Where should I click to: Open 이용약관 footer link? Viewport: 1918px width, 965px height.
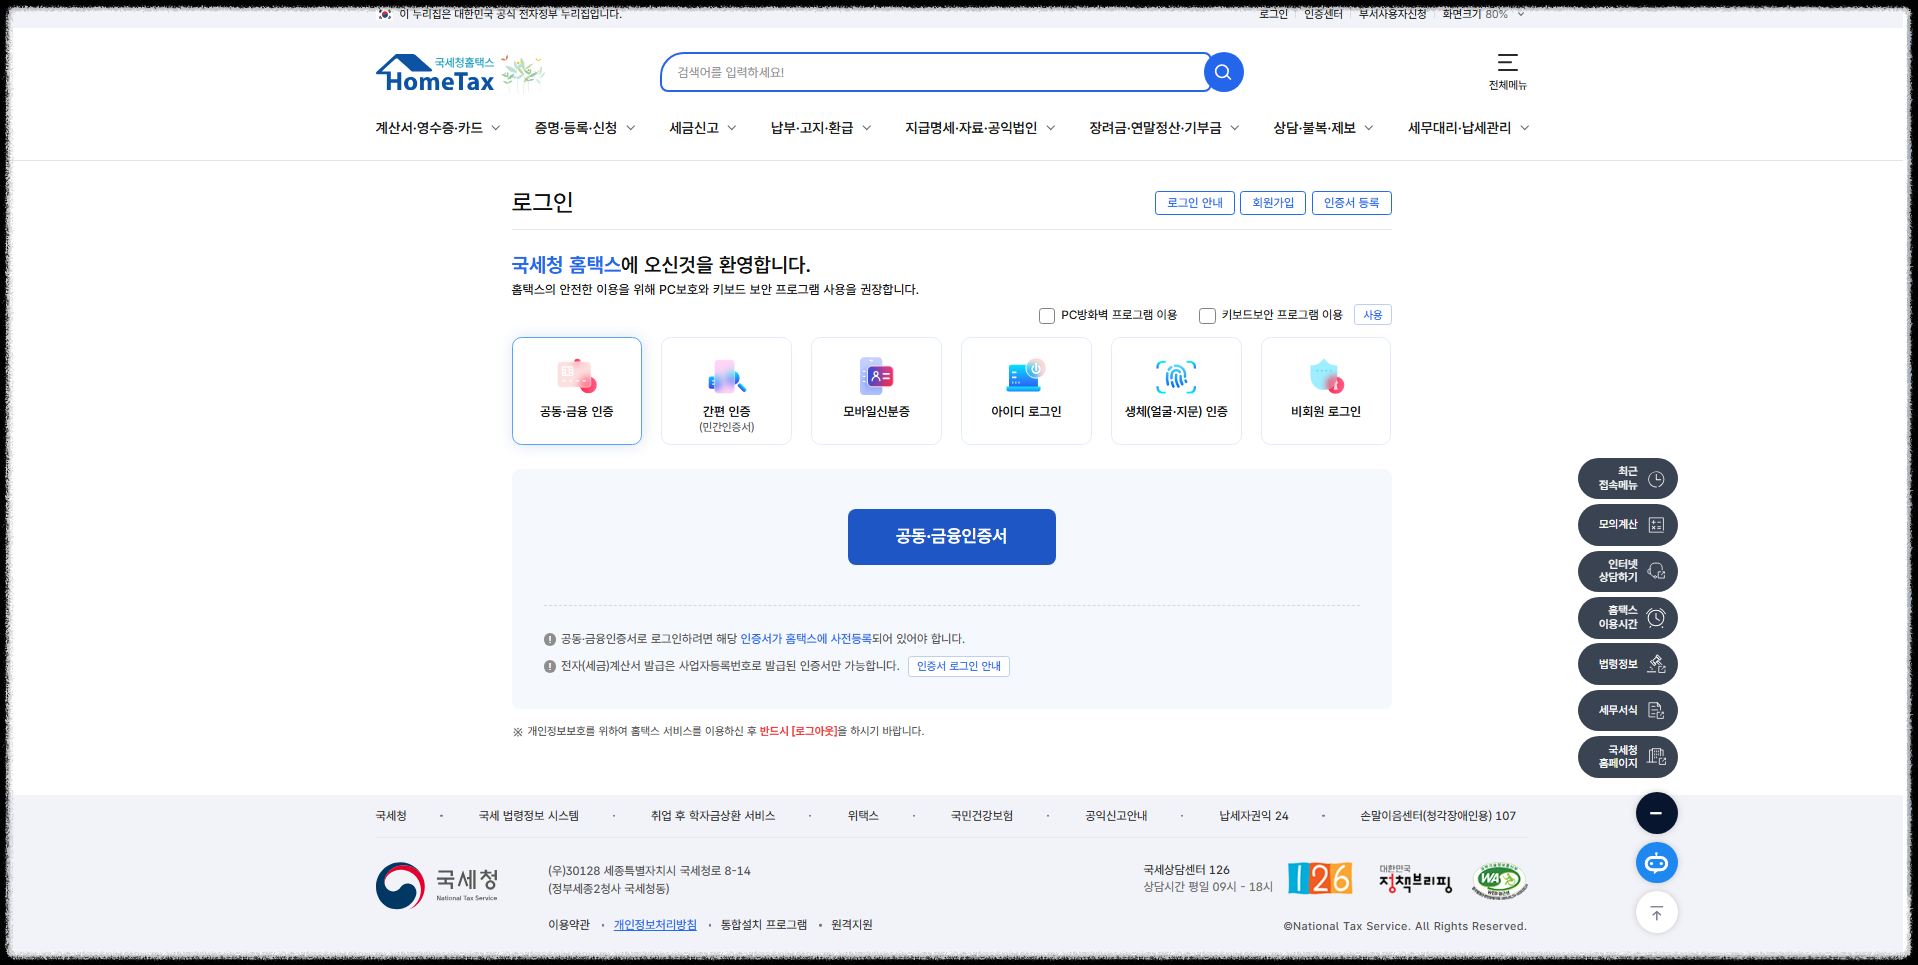pyautogui.click(x=569, y=925)
